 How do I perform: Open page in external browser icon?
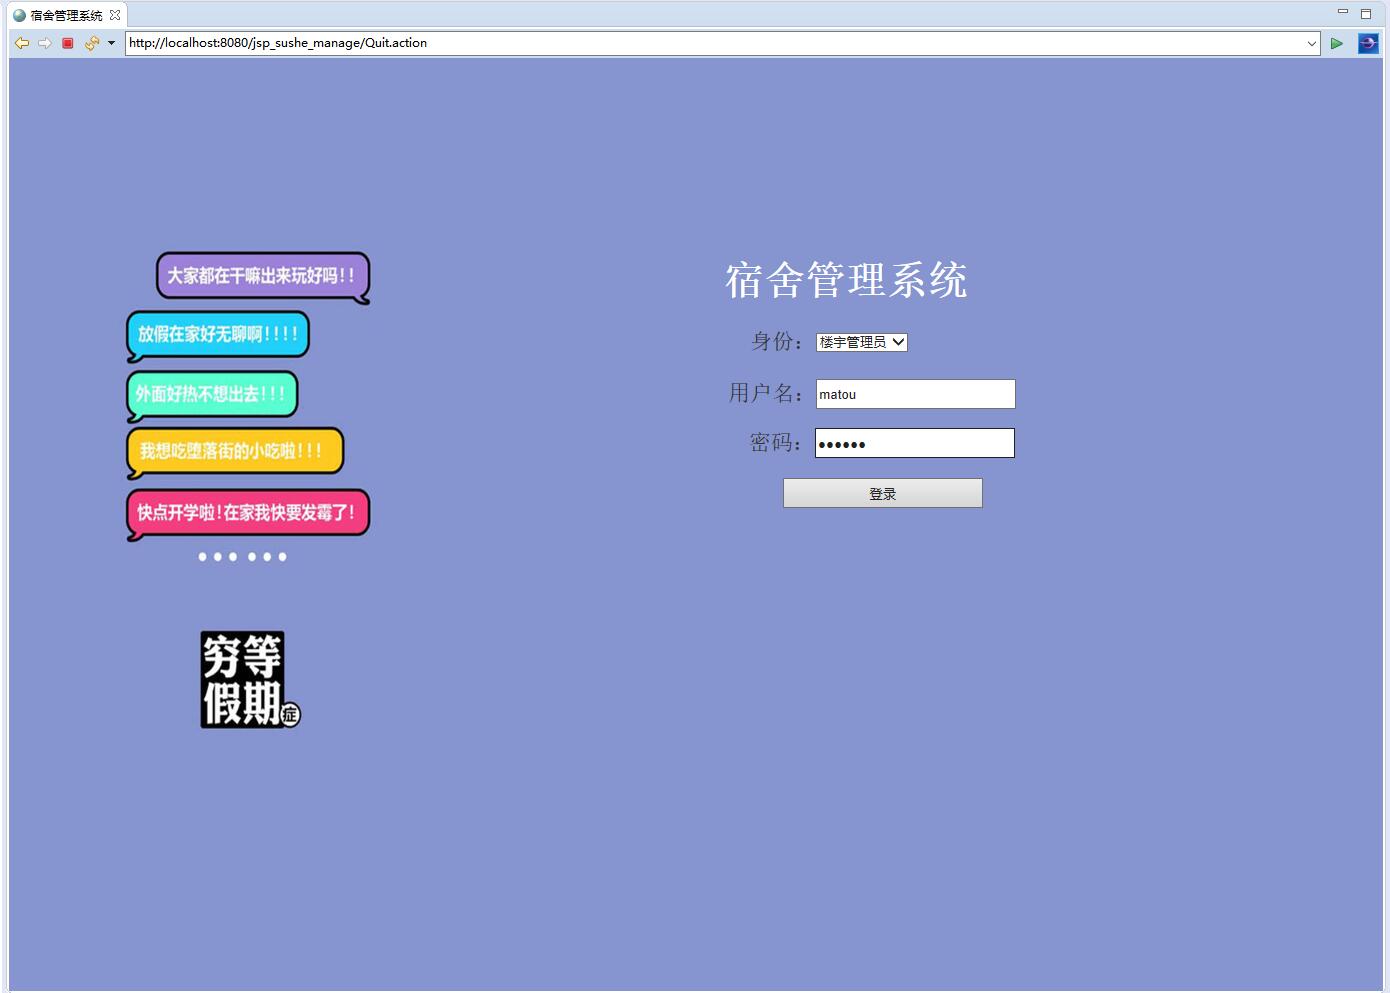(x=1367, y=43)
